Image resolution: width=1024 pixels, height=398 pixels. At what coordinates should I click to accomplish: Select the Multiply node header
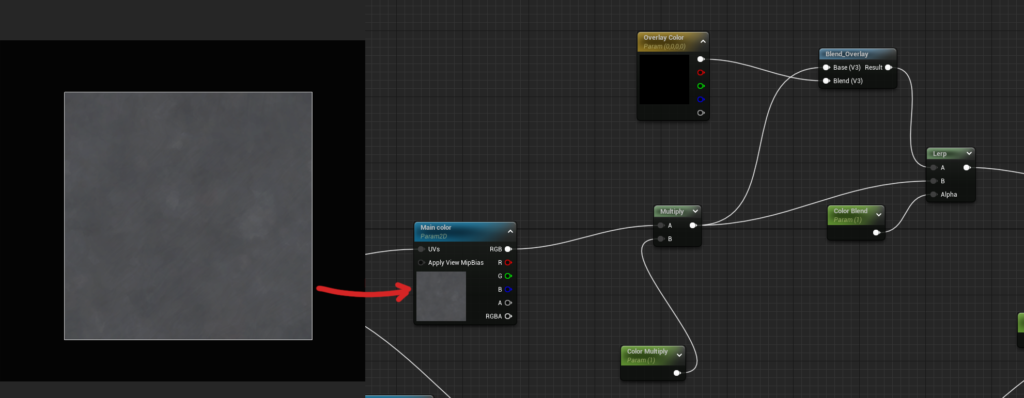pos(677,211)
